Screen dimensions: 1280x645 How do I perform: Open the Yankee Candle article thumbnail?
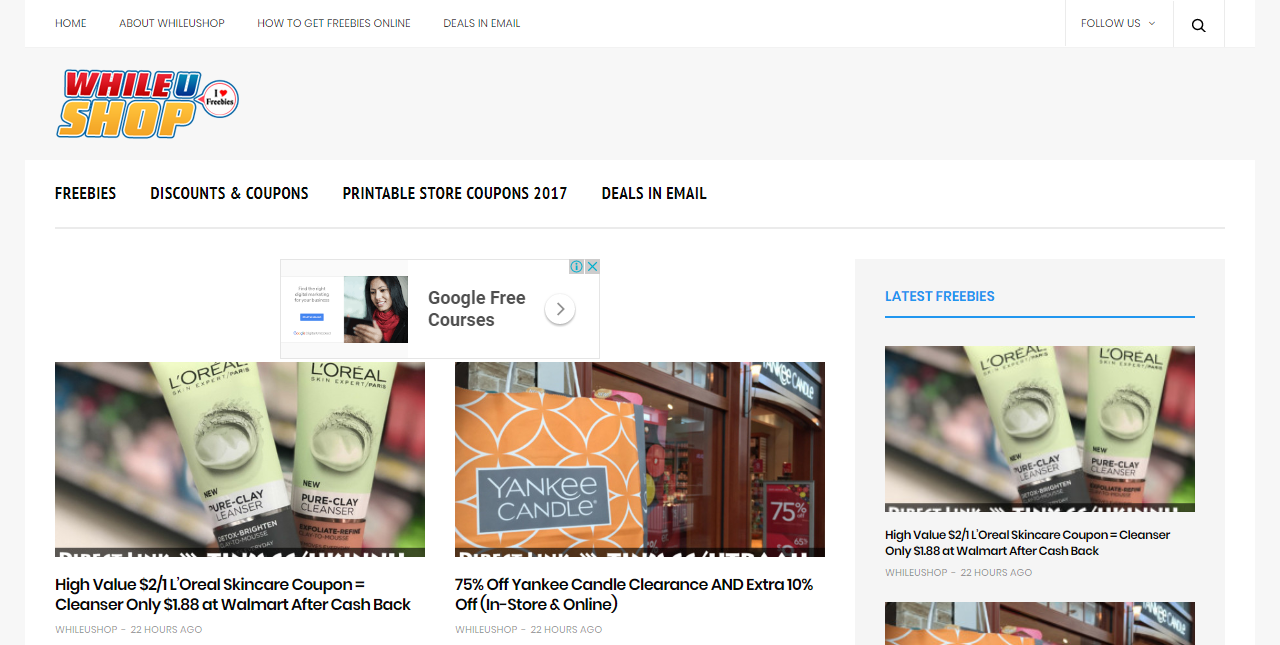639,459
